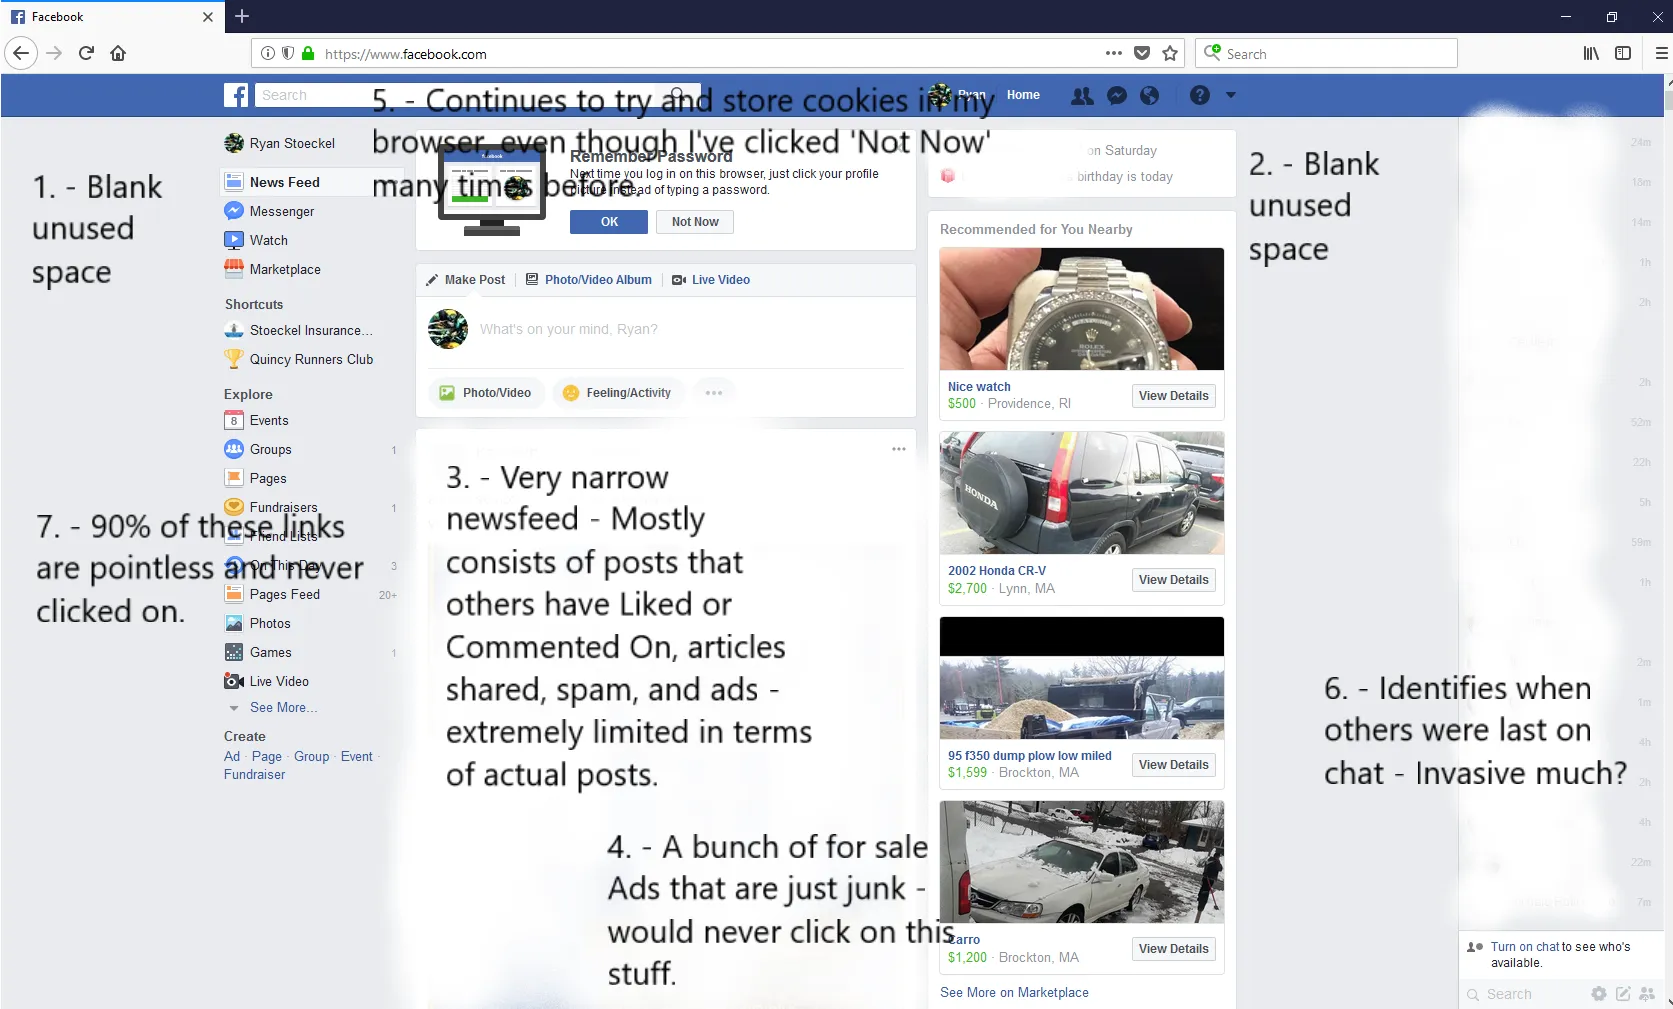Open chat settings gear icon
1673x1009 pixels.
(x=1599, y=994)
